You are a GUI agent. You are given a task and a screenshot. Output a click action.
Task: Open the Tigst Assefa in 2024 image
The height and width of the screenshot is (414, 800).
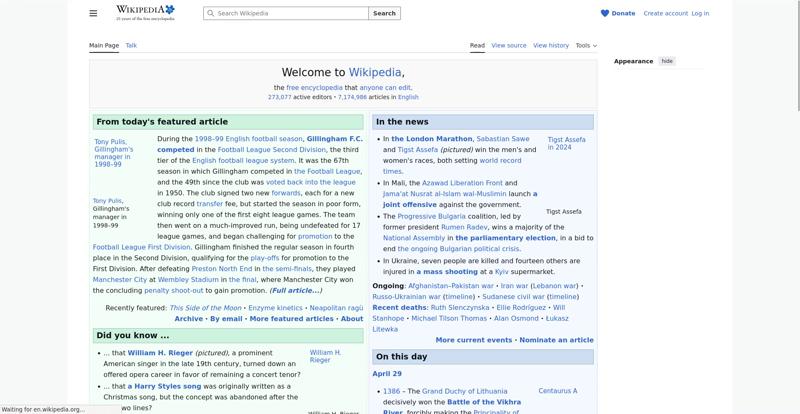click(566, 143)
